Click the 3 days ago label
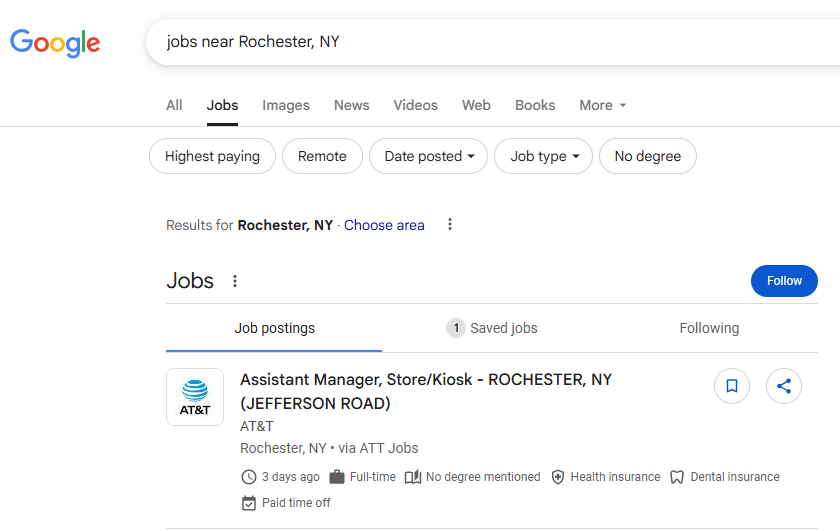Screen dimensions: 840x531 291,476
